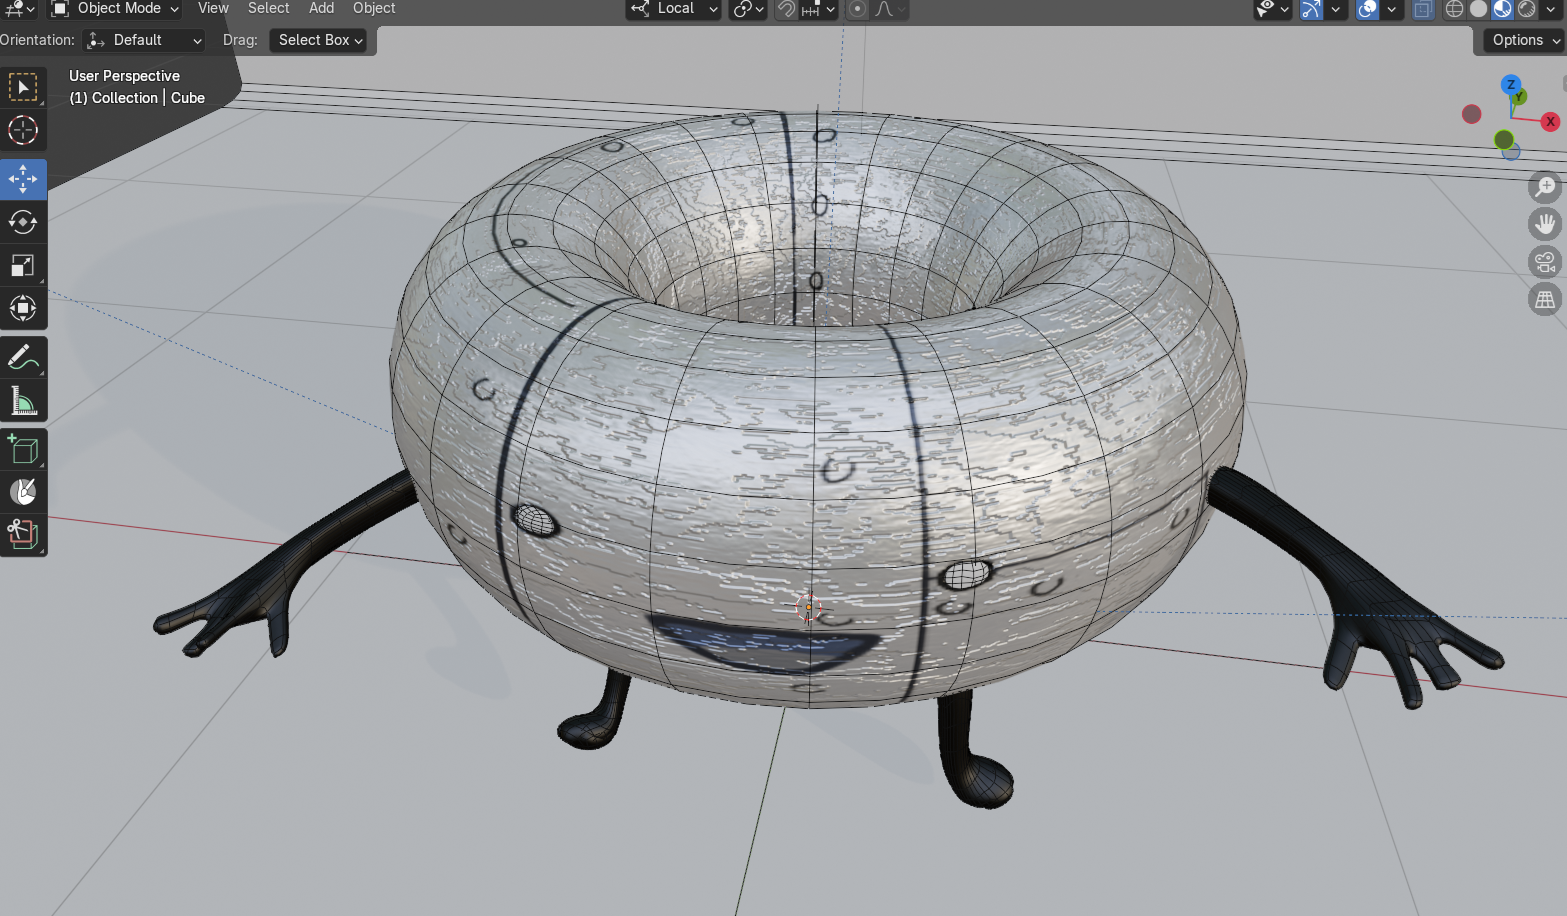
Task: Activate the 3D Cursor tool
Action: coord(23,131)
